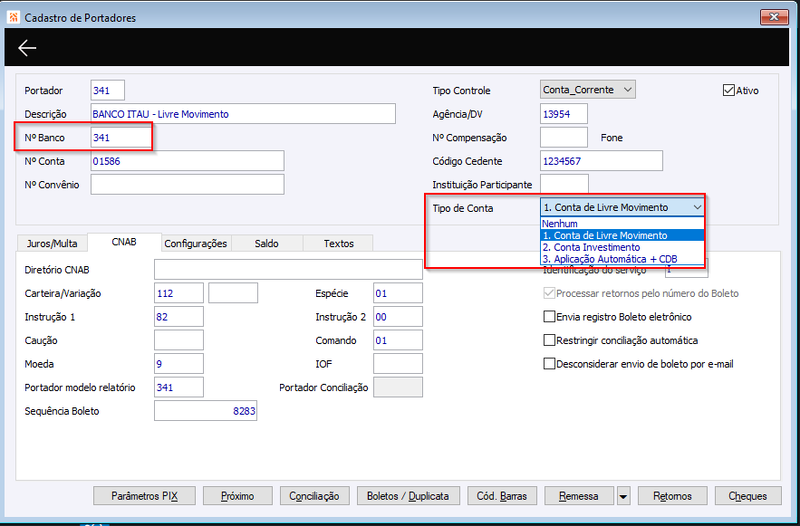The image size is (800, 526).
Task: Check Restringir conciliação automática
Action: 549,340
